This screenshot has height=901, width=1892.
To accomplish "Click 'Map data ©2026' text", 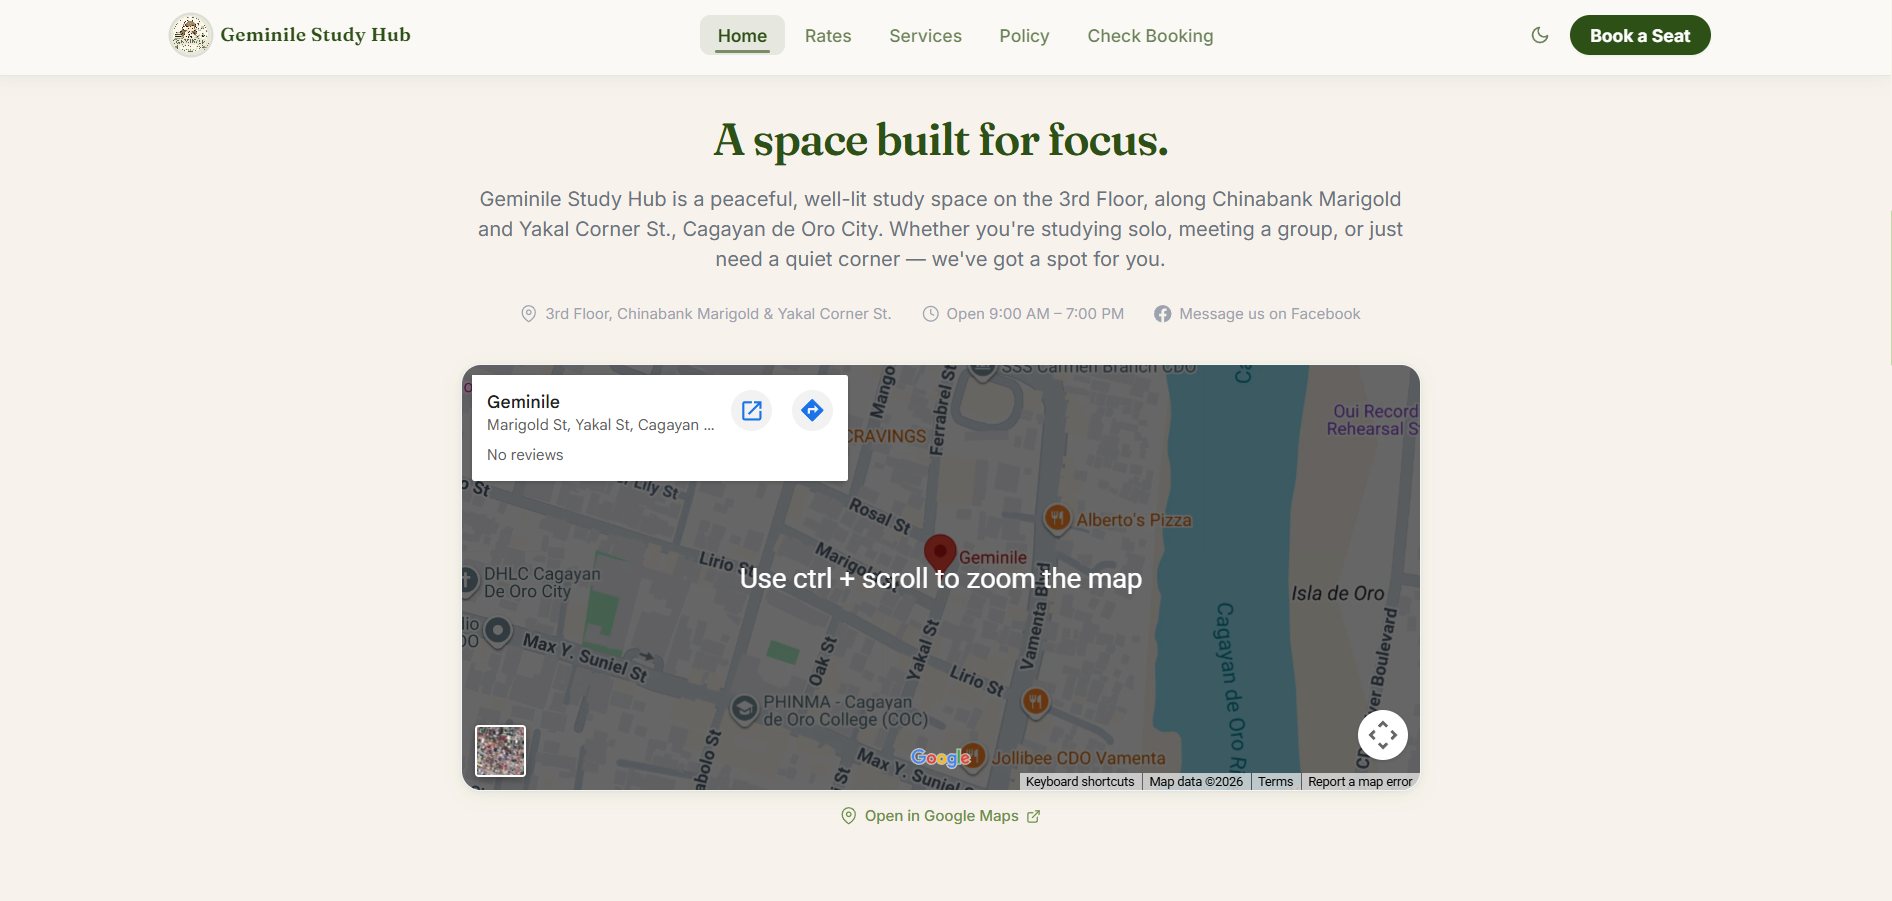I will [x=1196, y=782].
